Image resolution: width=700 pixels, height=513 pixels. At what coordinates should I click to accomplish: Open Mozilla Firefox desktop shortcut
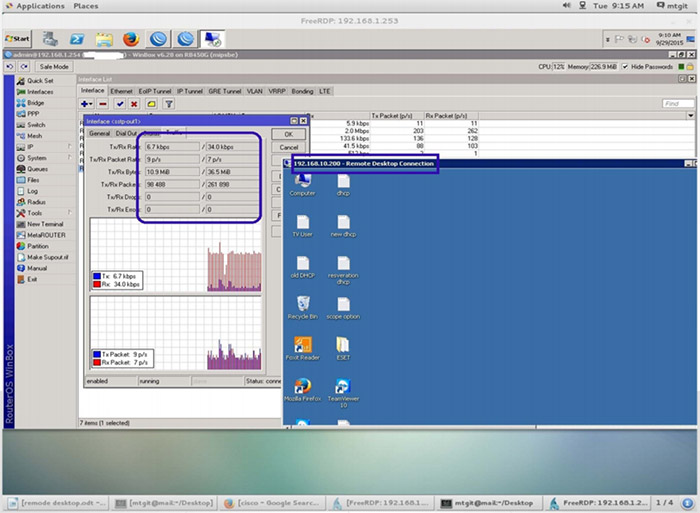click(302, 390)
